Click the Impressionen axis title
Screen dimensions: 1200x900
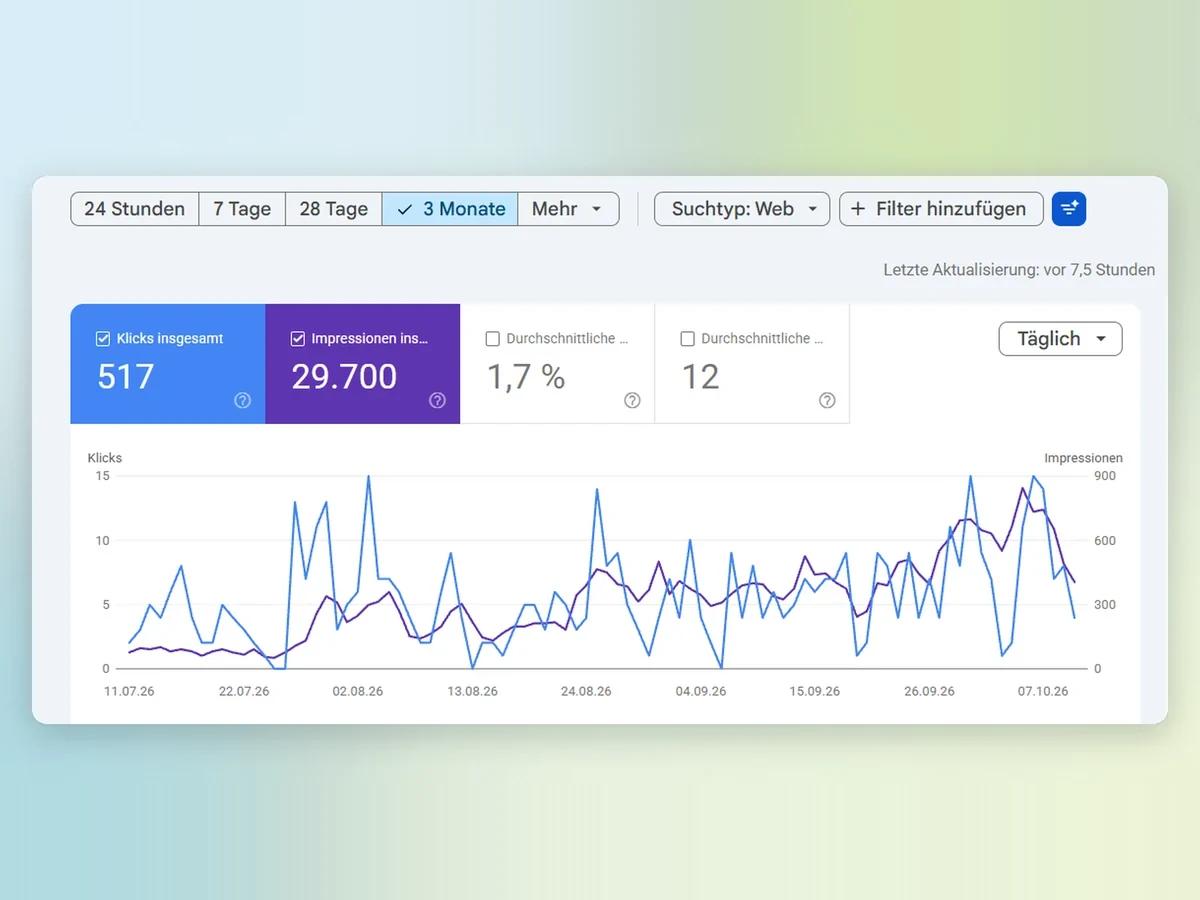pos(1083,458)
